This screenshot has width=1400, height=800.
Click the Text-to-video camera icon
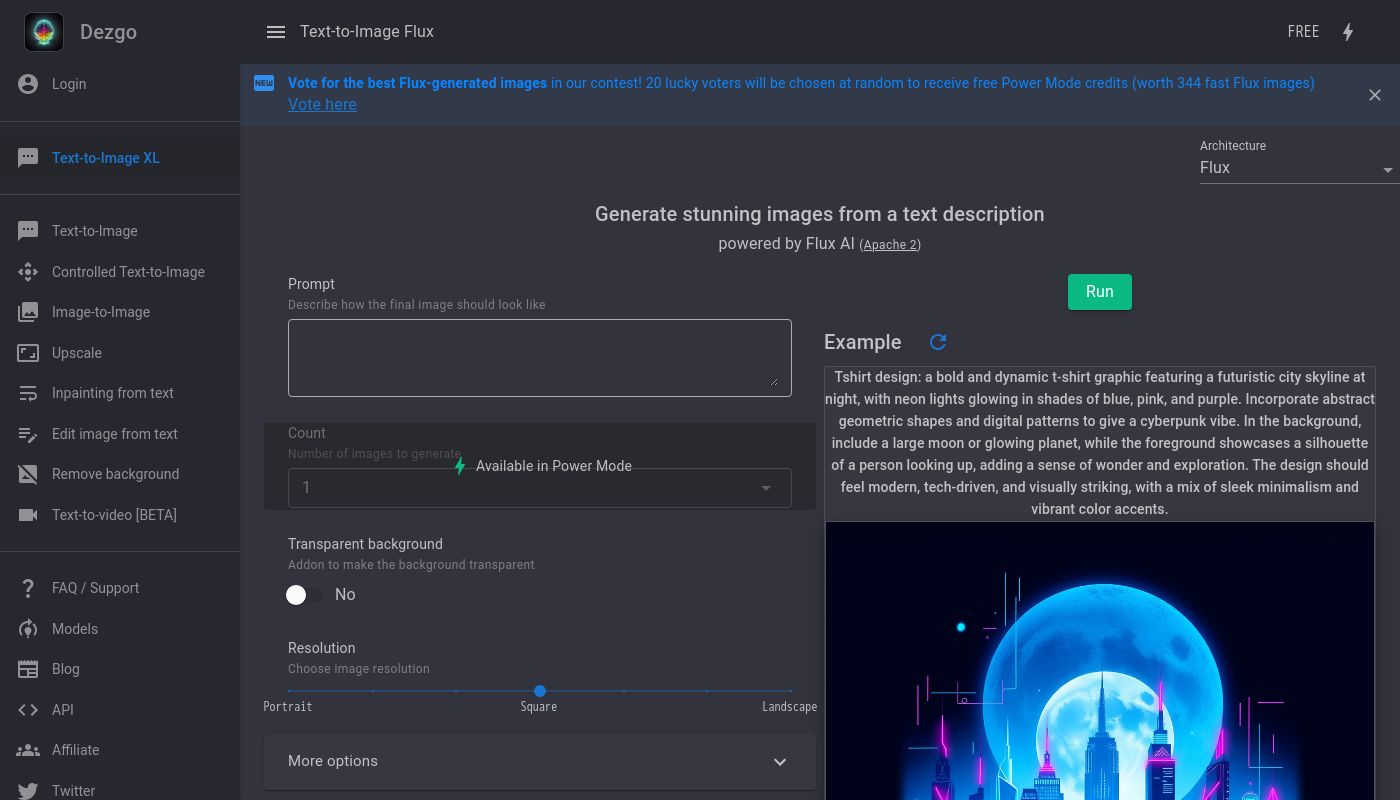click(28, 515)
